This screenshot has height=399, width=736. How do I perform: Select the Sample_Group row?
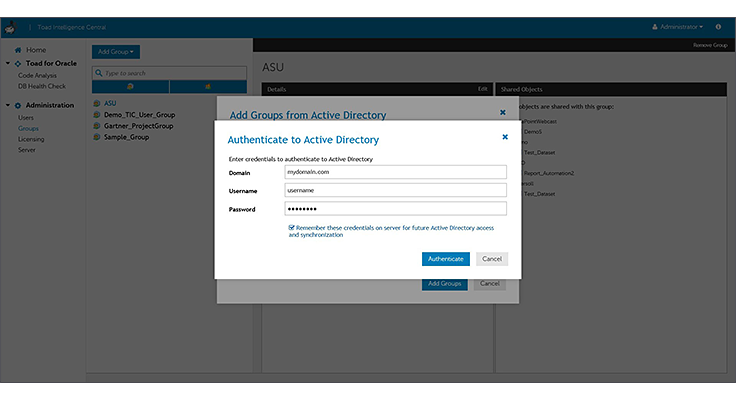127,137
